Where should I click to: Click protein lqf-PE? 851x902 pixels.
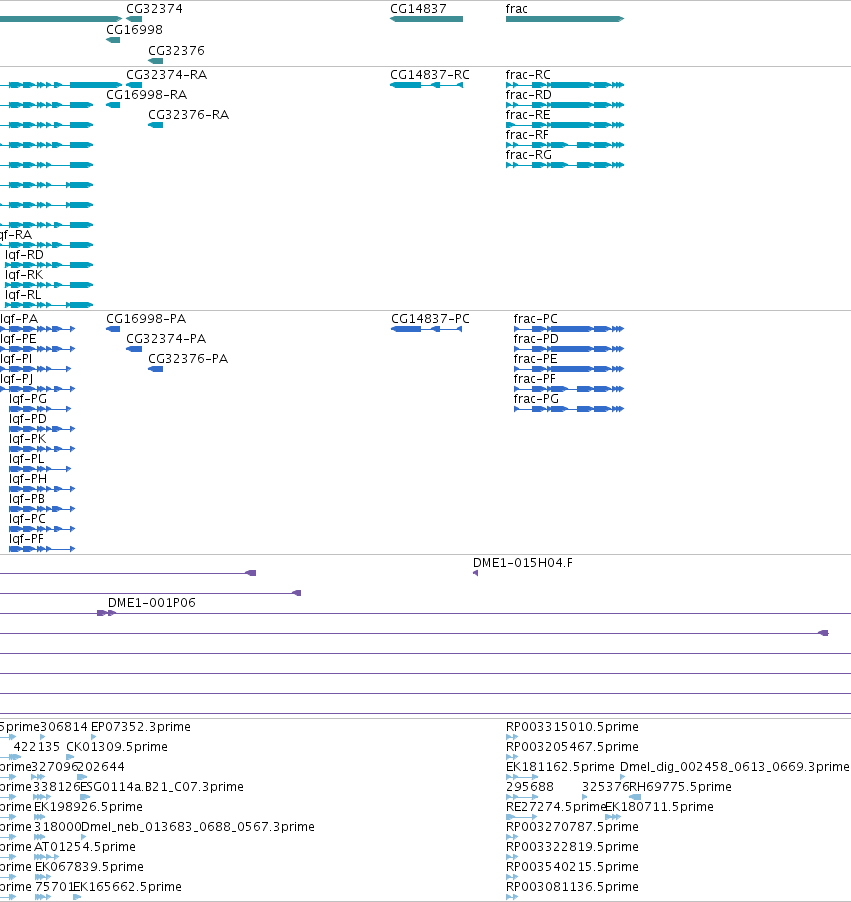click(x=18, y=339)
